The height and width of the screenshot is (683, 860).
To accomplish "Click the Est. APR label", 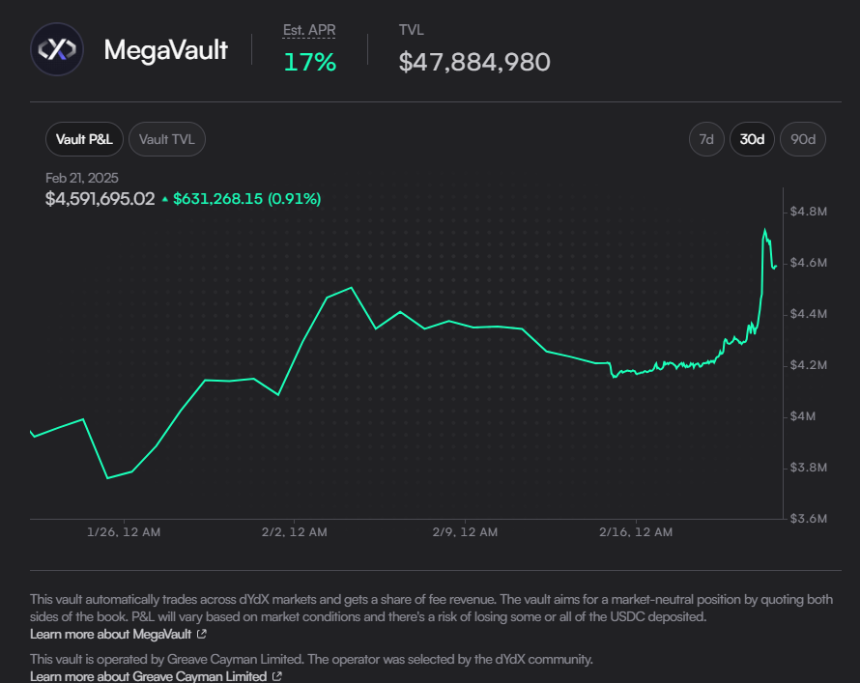I will [309, 30].
